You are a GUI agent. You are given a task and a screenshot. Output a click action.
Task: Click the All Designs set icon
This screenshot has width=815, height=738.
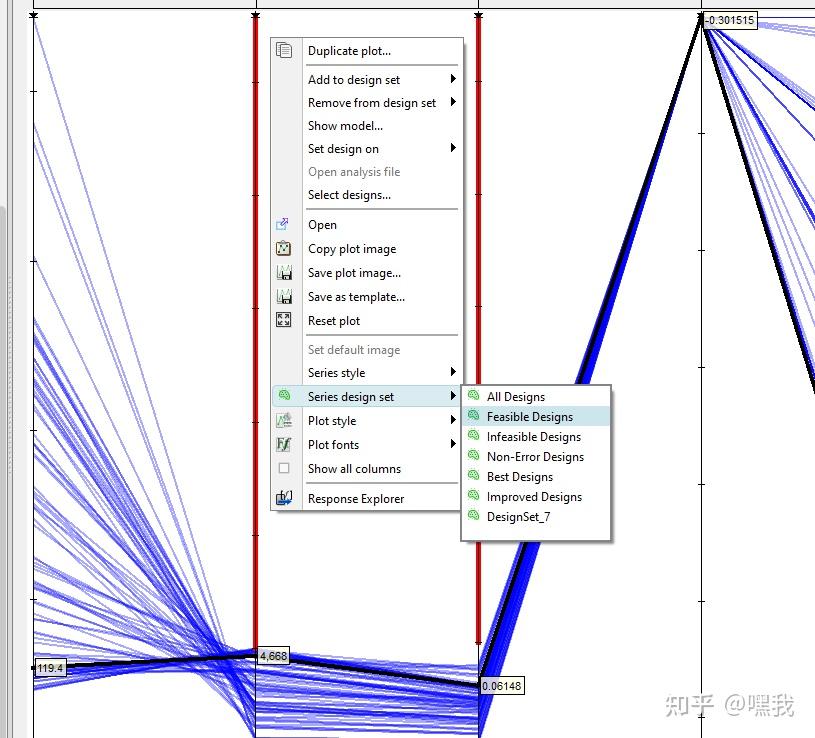pos(473,396)
